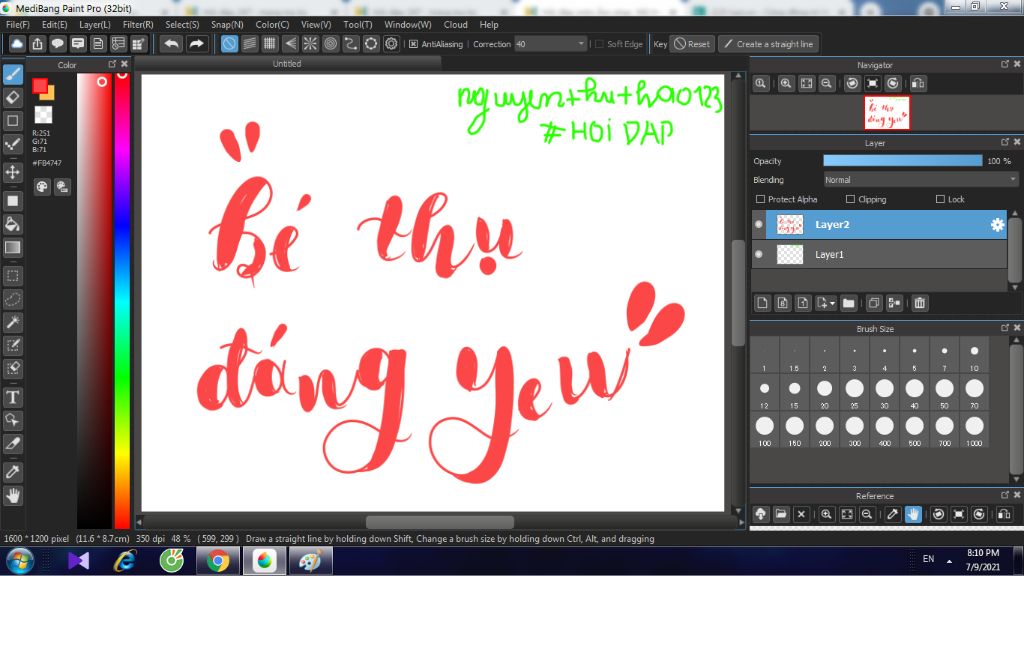1024x661 pixels.
Task: Click the Redo arrow
Action: (x=196, y=44)
